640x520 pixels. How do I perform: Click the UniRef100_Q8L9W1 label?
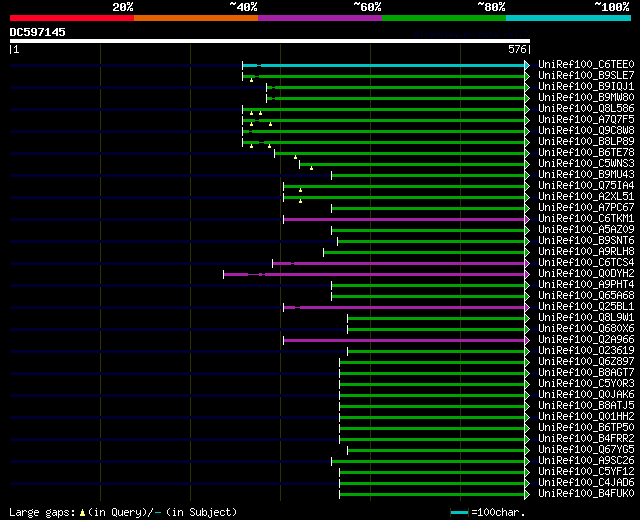[586, 318]
